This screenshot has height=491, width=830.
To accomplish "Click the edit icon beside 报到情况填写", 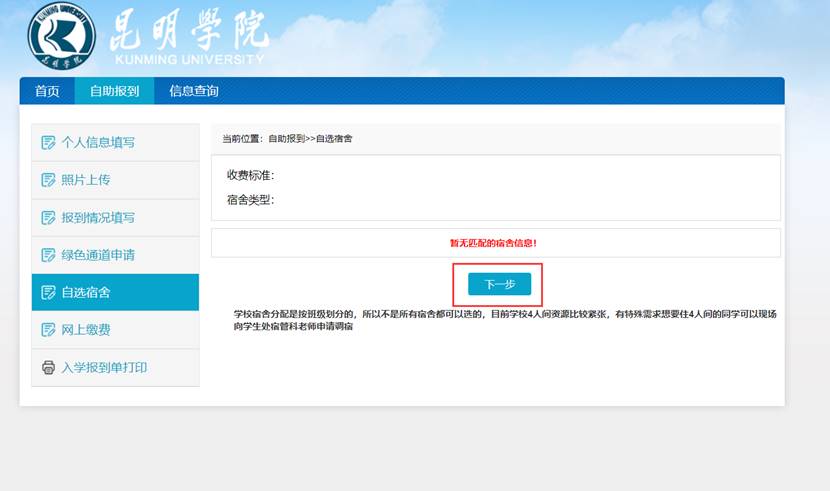I will tap(48, 217).
